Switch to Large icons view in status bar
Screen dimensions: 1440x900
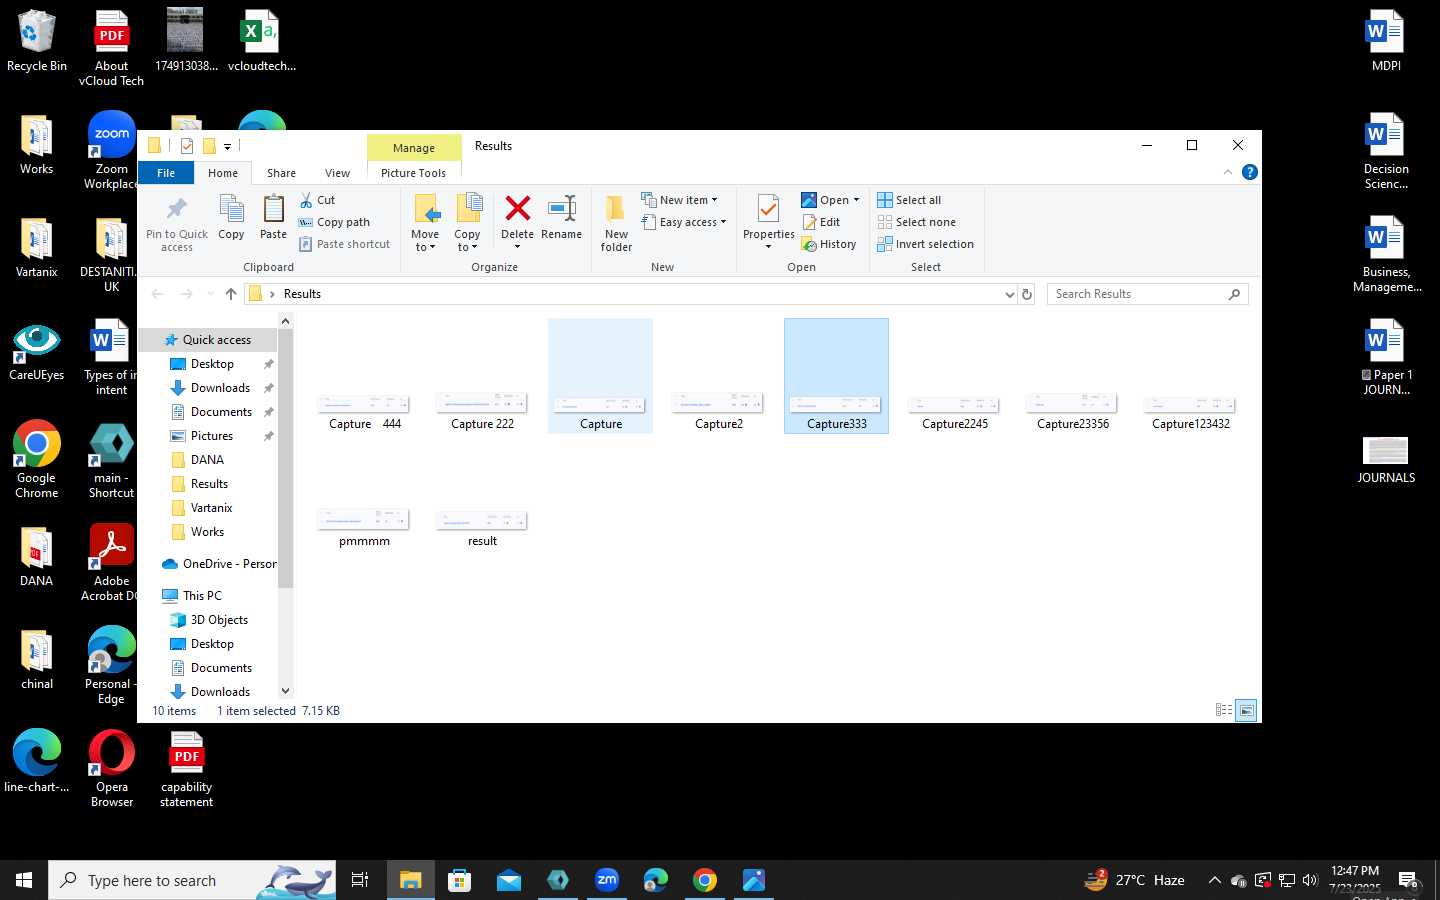pos(1246,710)
